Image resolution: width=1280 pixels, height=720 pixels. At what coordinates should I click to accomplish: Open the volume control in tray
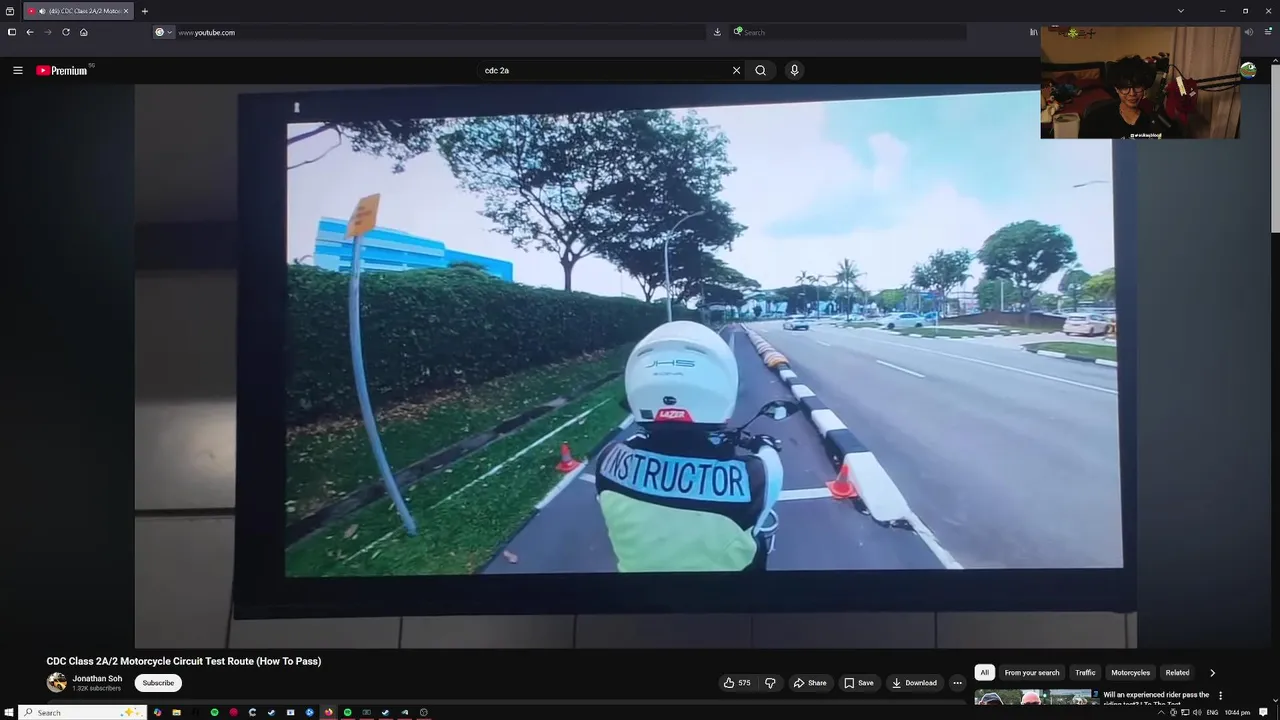click(1197, 712)
